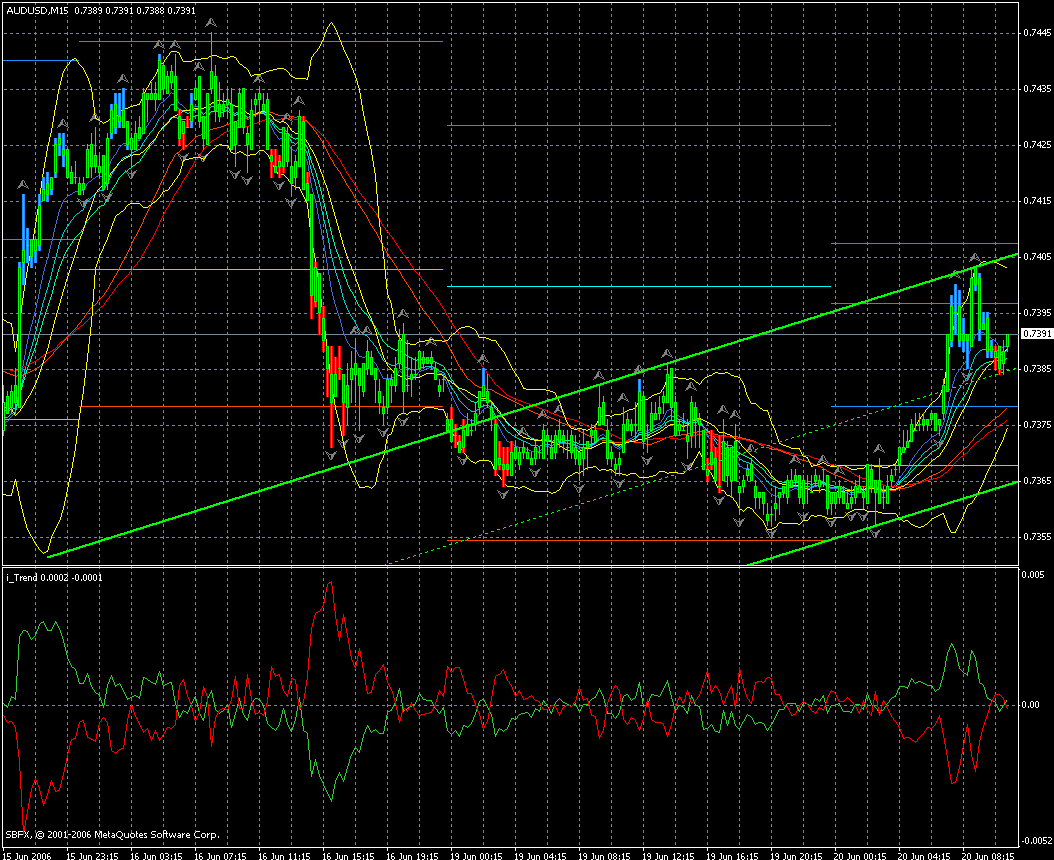This screenshot has width=1054, height=860.
Task: Click the 19 Jun 04:15 time label
Action: [540, 856]
